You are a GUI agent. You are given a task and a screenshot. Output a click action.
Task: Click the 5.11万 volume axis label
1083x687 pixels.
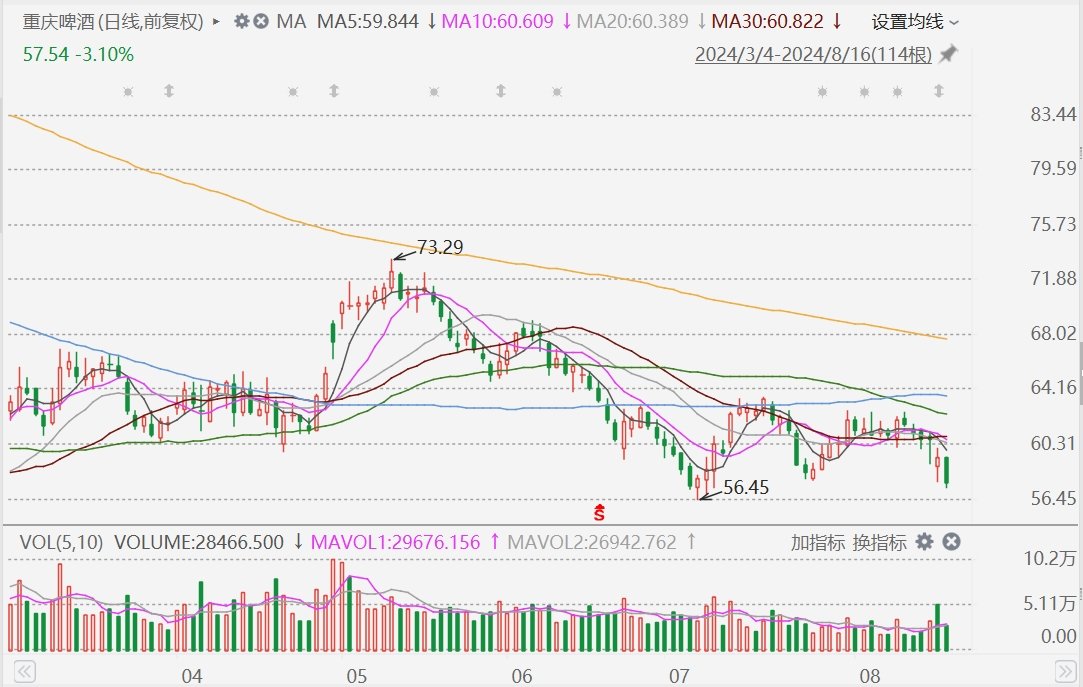point(1050,603)
